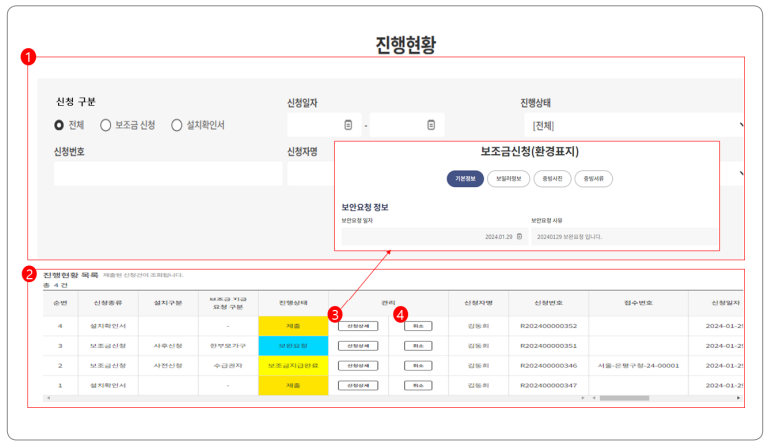Image resolution: width=771 pixels, height=446 pixels.
Task: Click the 신청종류 column header
Action: pyautogui.click(x=108, y=303)
